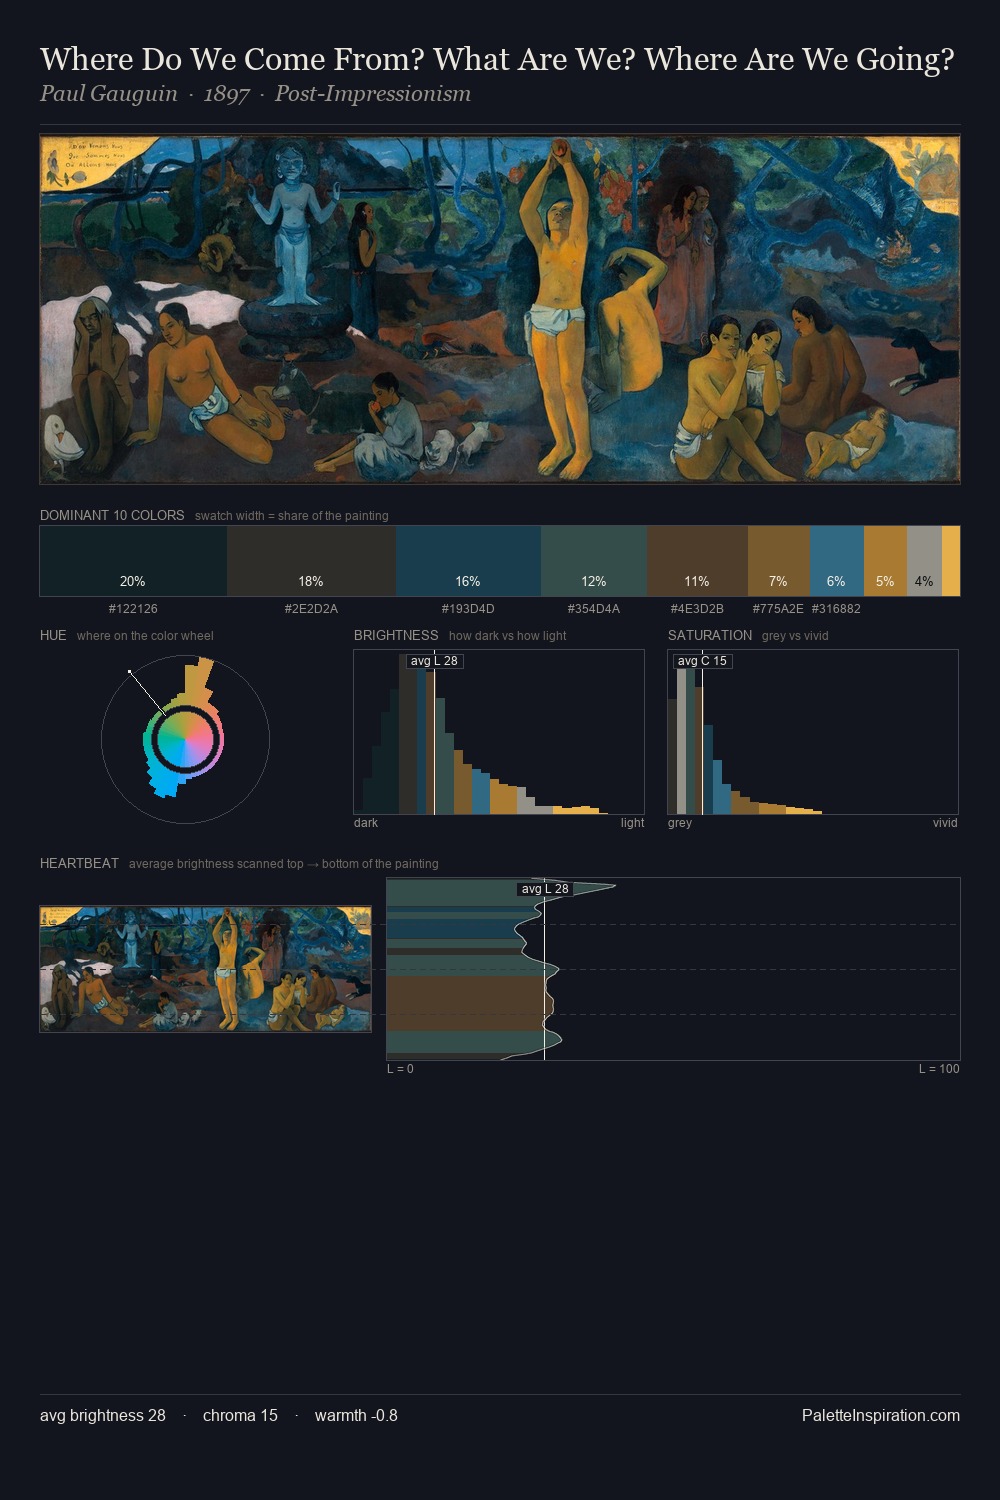Select the 7% ochre-brown swatch
The height and width of the screenshot is (1500, 1000).
click(x=779, y=561)
